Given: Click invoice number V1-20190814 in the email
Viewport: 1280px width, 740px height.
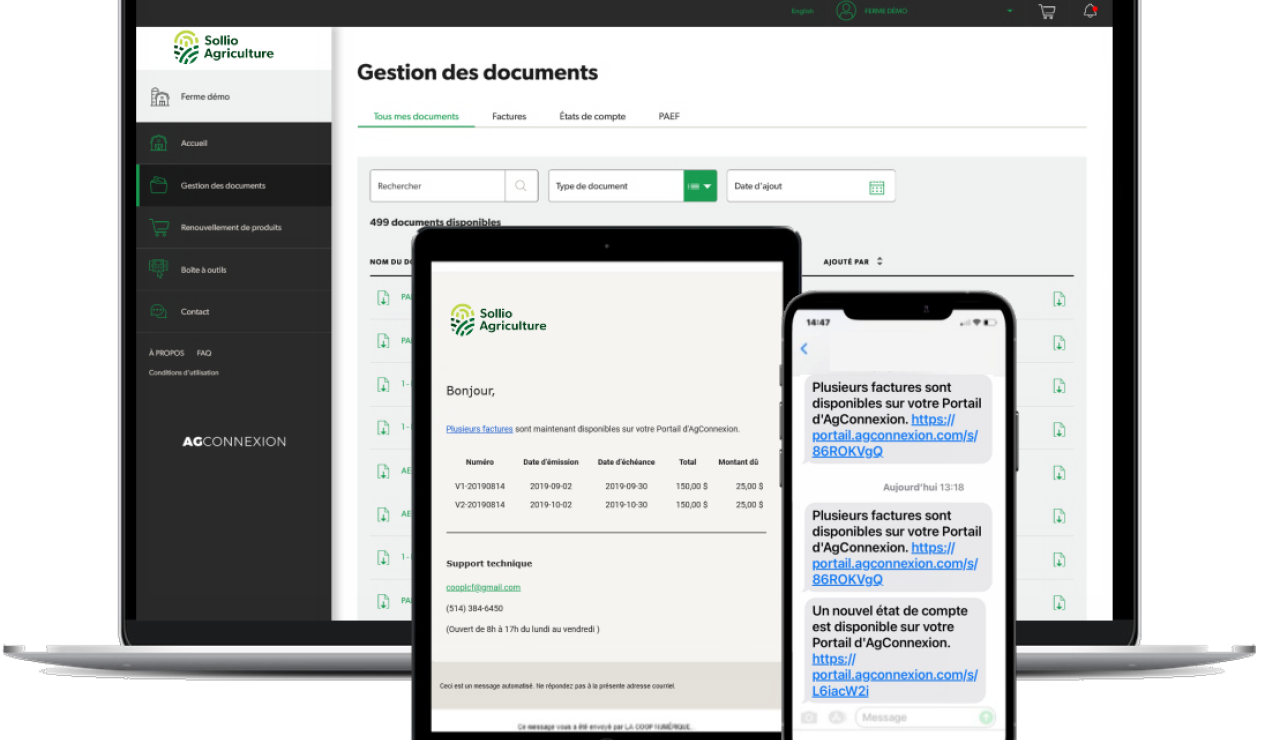Looking at the screenshot, I should click(x=480, y=486).
